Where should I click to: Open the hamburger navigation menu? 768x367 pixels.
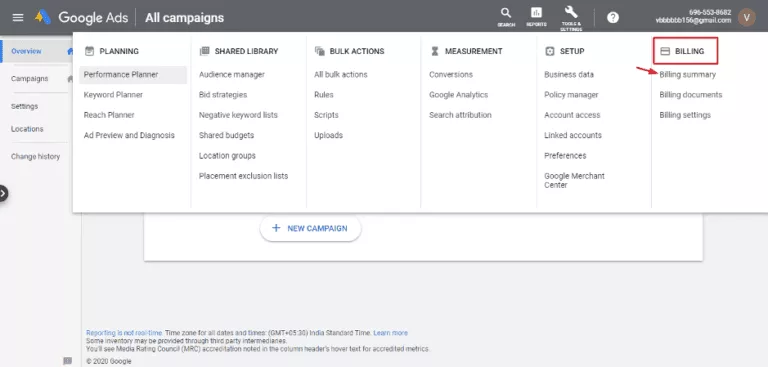(18, 18)
